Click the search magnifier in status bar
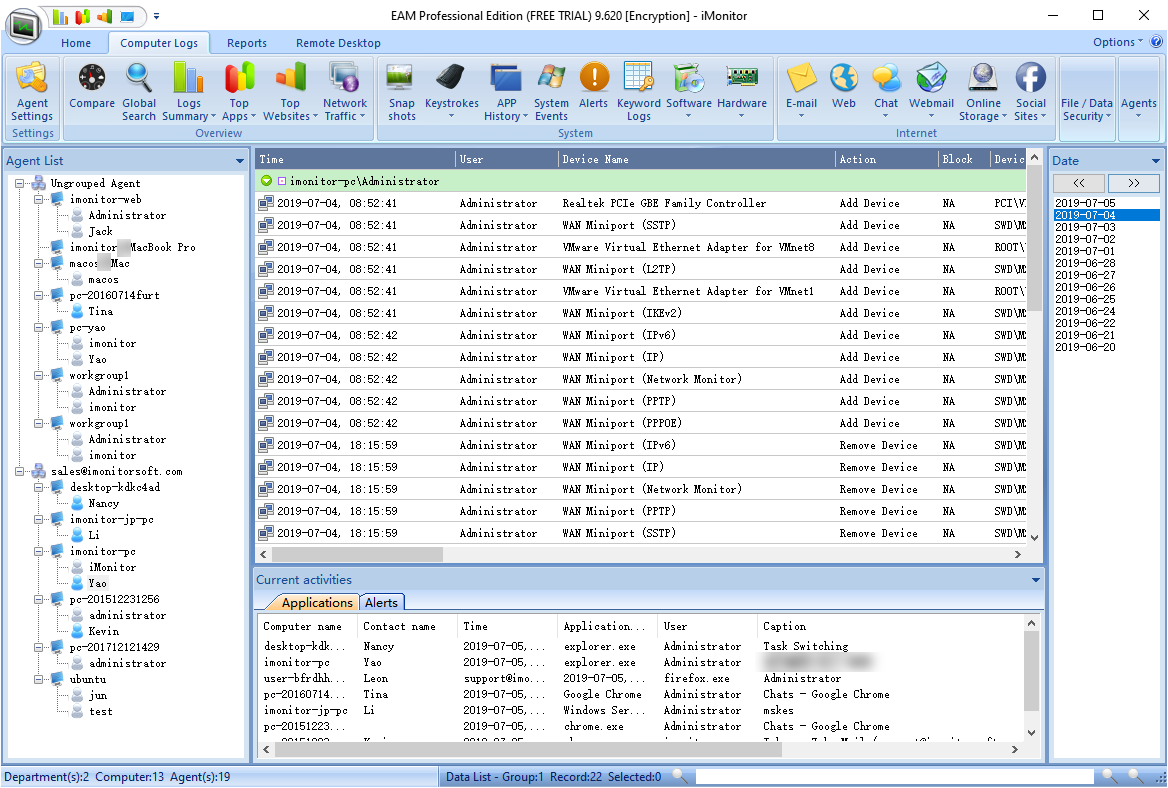The height and width of the screenshot is (788, 1168). (679, 776)
